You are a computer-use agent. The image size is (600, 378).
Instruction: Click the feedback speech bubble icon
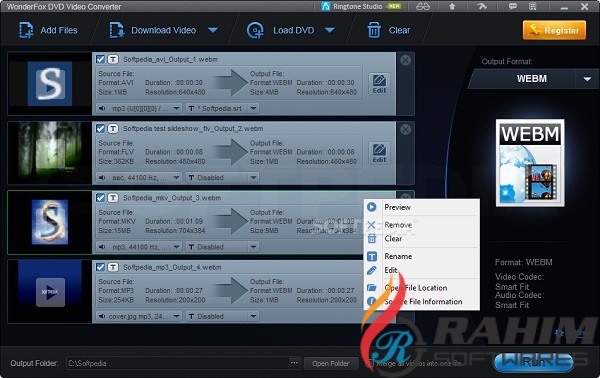(512, 7)
